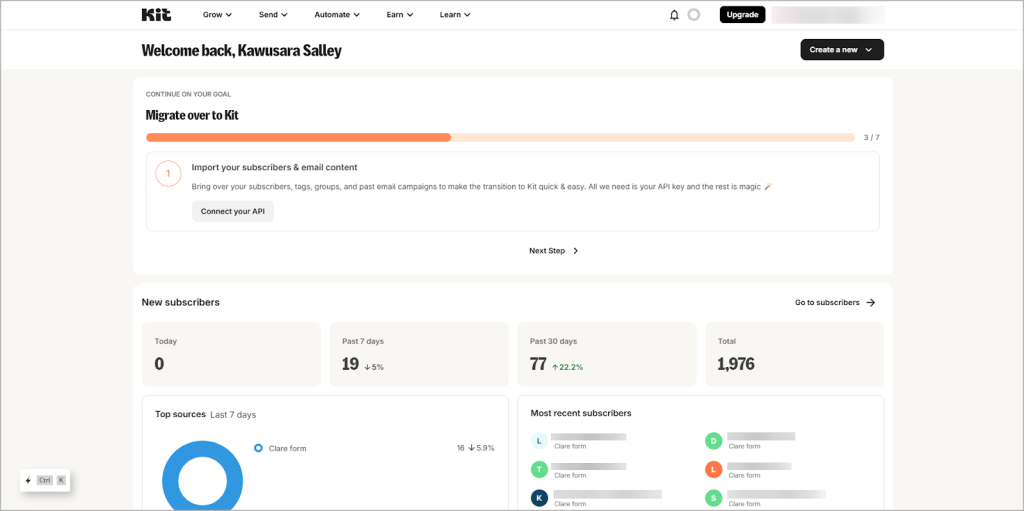Click the Upgrade button

(x=742, y=15)
